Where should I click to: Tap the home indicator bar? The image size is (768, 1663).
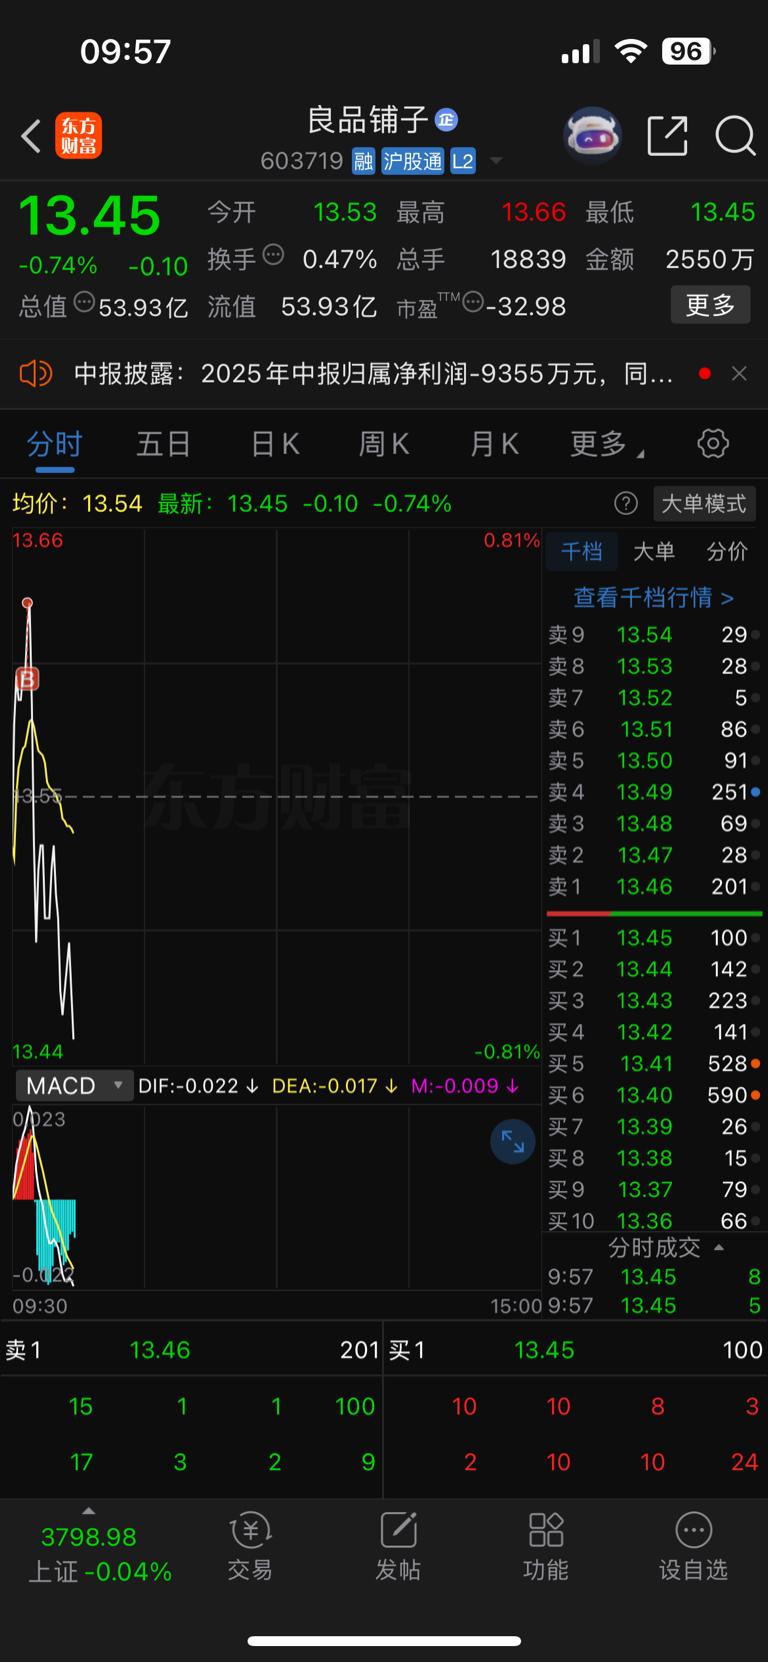pos(384,1640)
